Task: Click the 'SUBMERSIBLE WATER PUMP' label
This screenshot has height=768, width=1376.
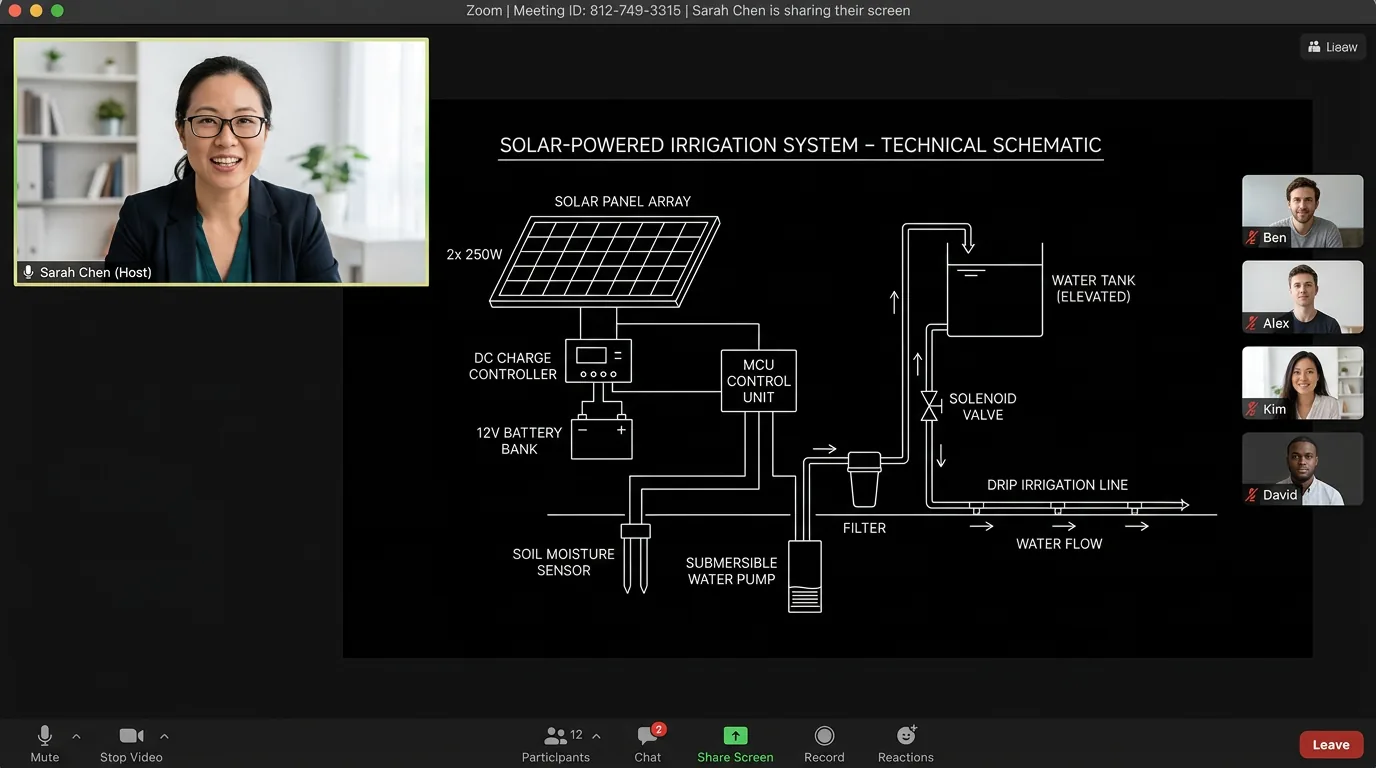Action: point(731,571)
